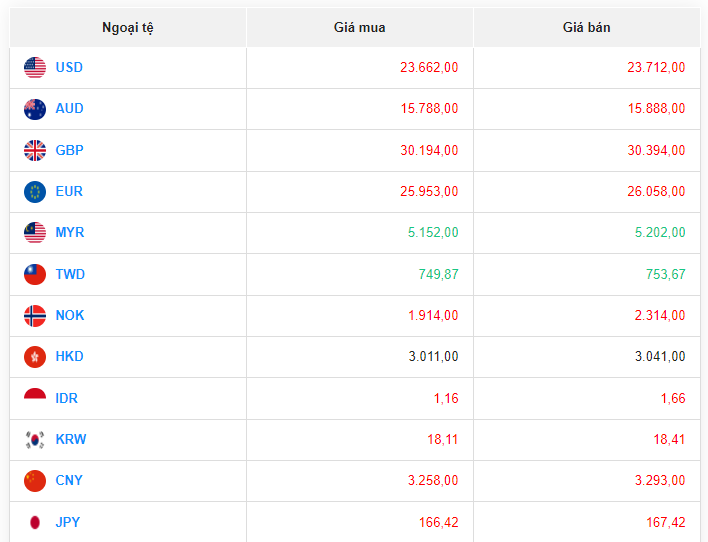Click the South Korean flag icon for KRW
The image size is (708, 542).
35,439
